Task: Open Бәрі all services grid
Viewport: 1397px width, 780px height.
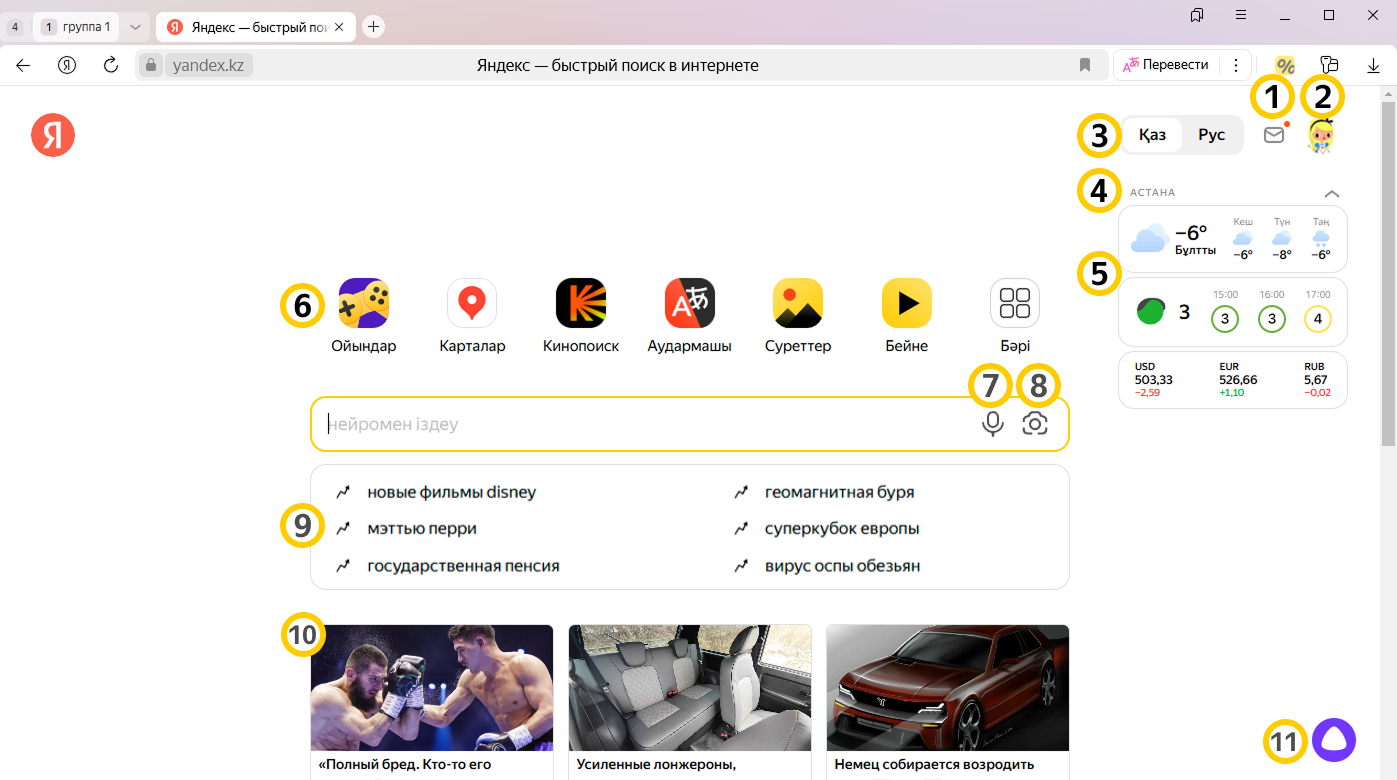Action: pos(1015,303)
